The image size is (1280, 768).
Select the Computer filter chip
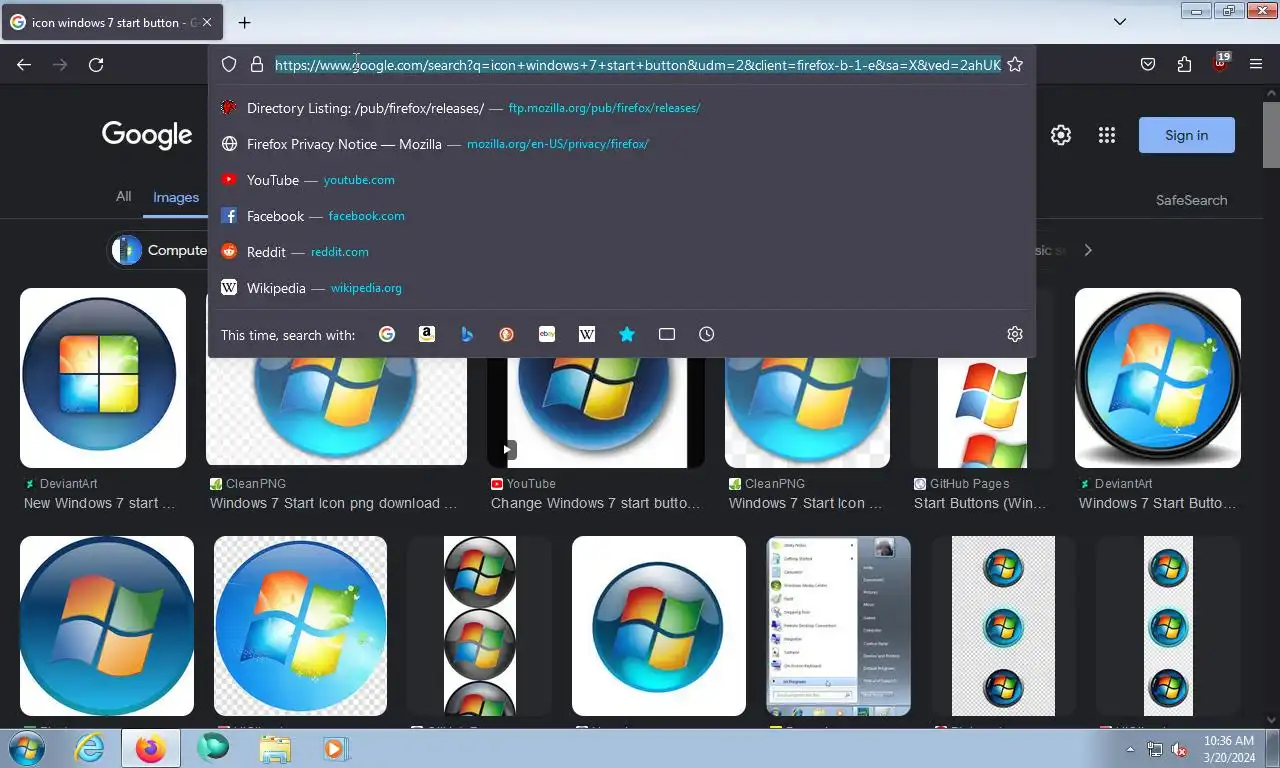pyautogui.click(x=158, y=250)
